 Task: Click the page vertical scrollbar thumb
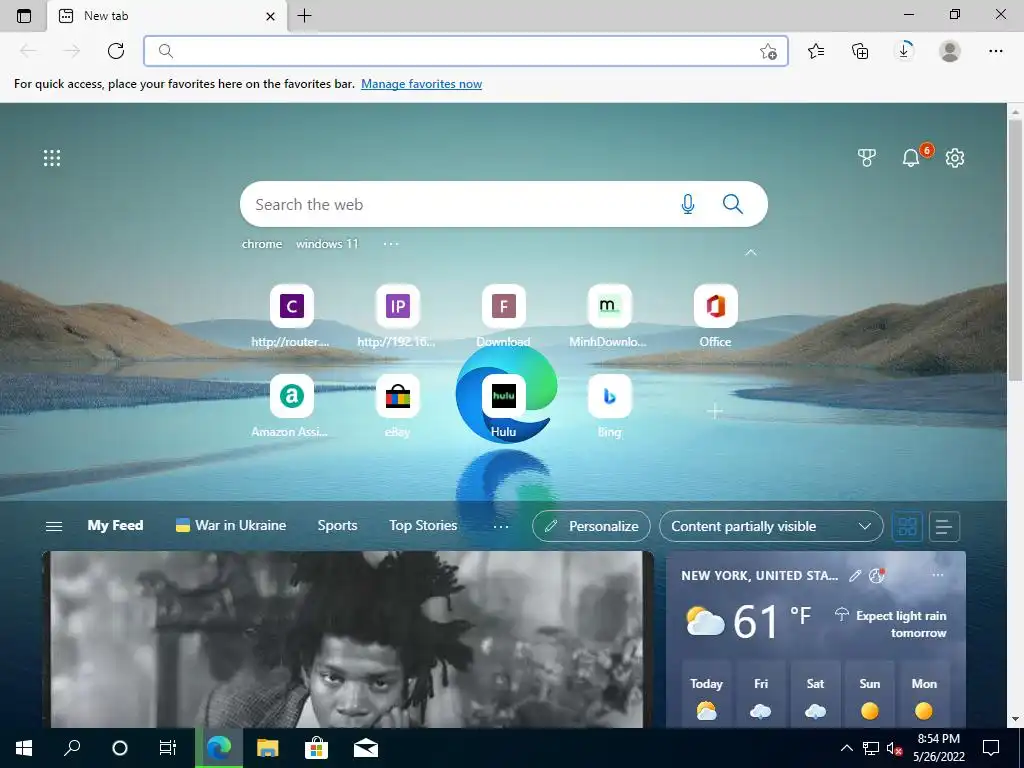(x=1016, y=249)
